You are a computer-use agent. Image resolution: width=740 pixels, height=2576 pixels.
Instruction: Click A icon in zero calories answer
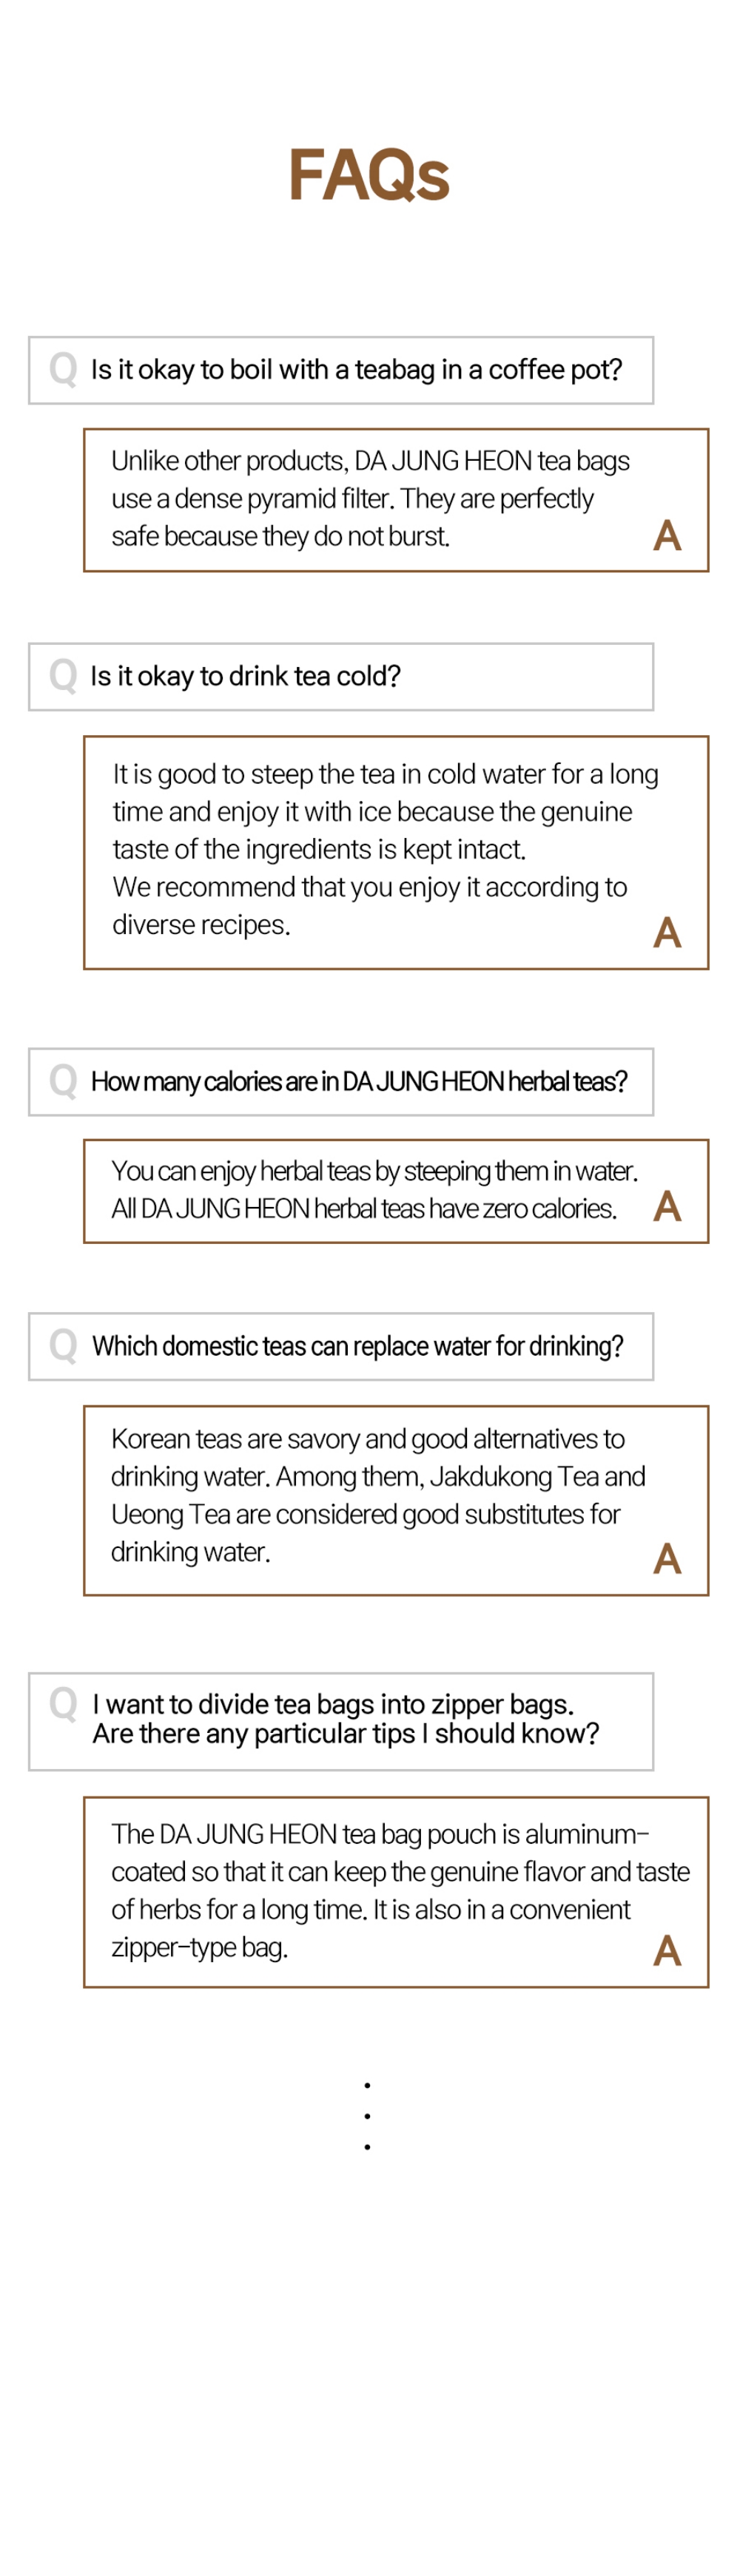tap(667, 1206)
